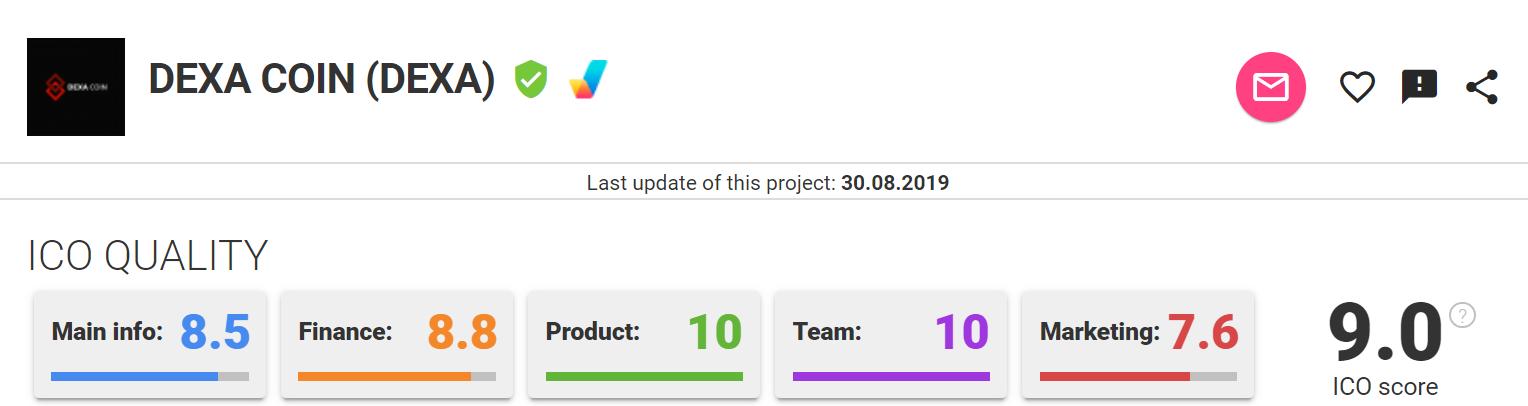1528x406 pixels.
Task: Share this project via share icon
Action: (x=1481, y=87)
